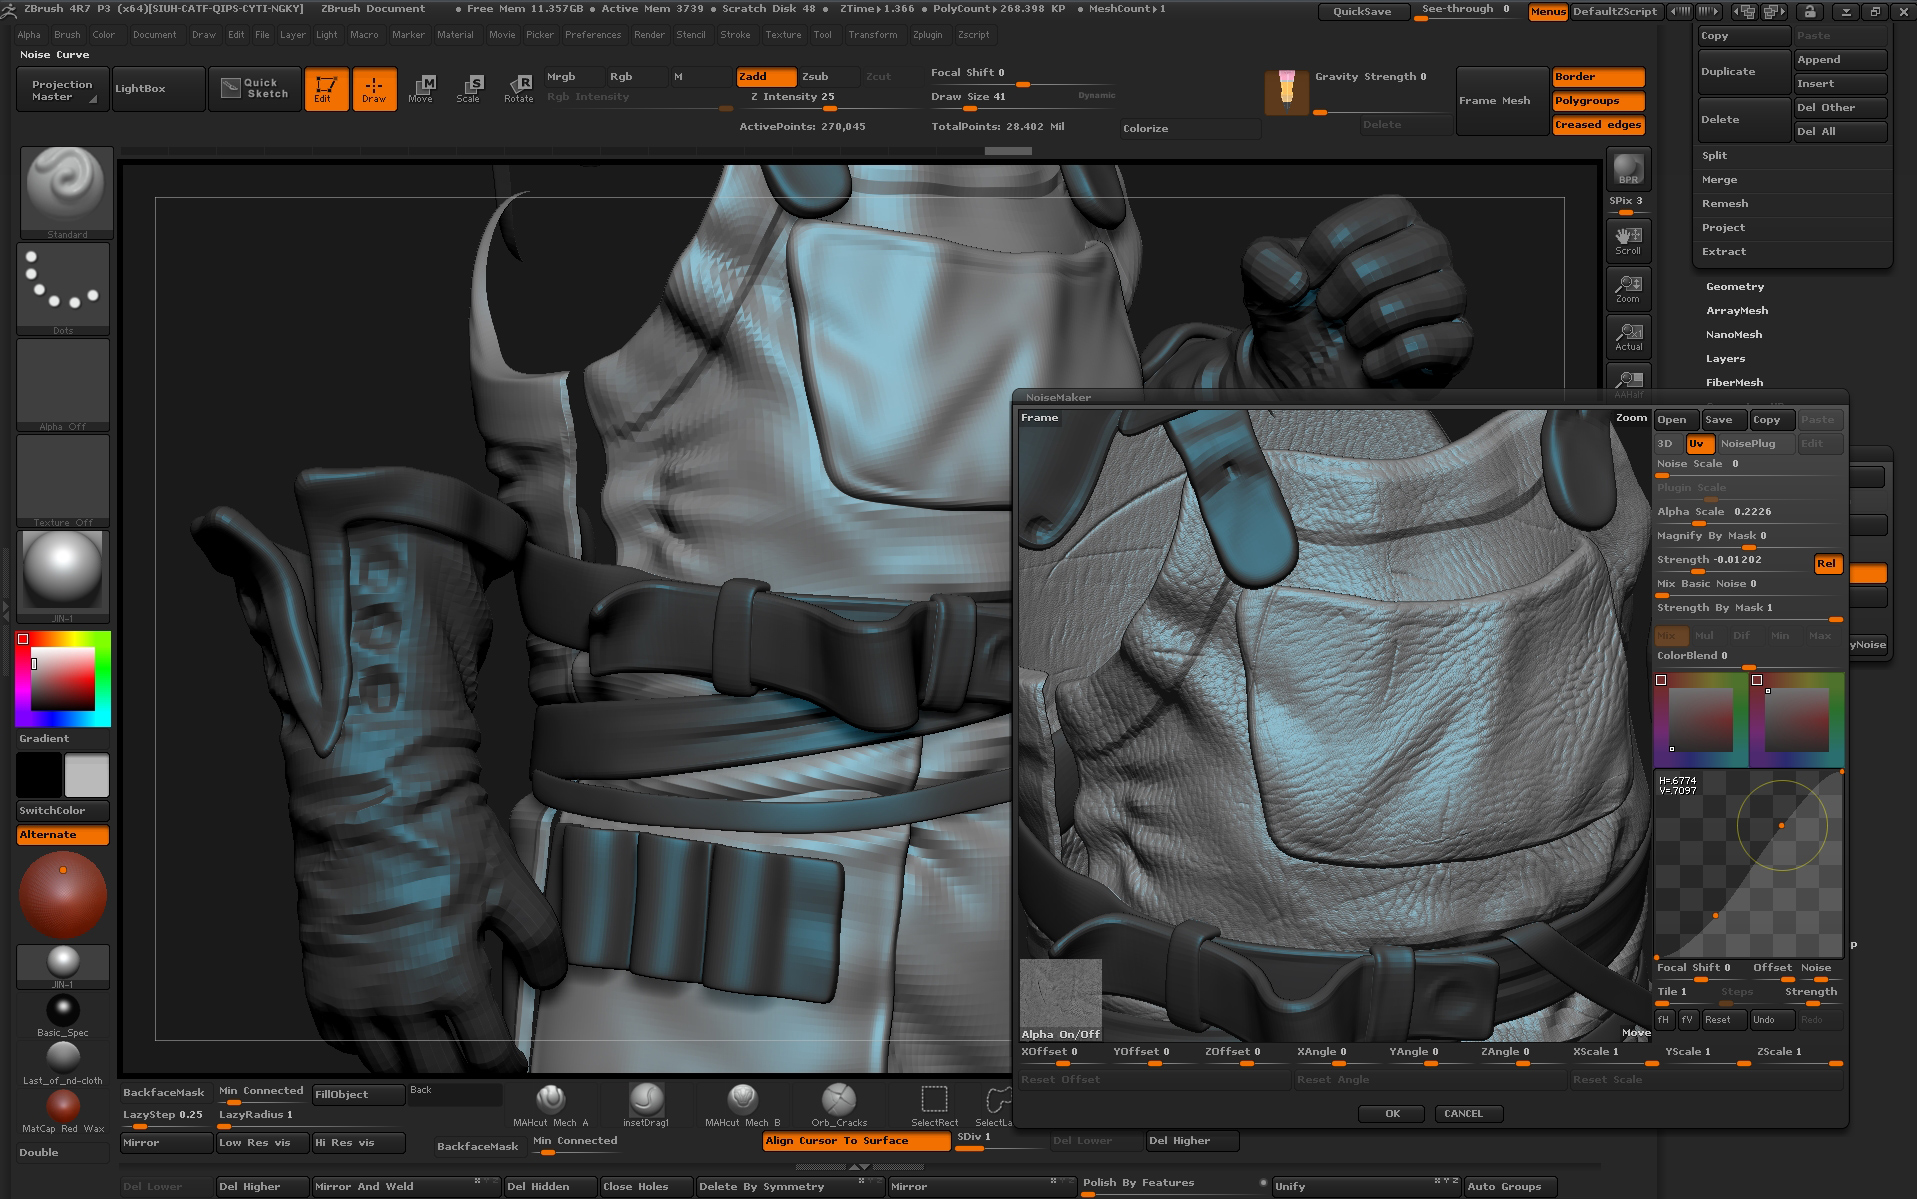Toggle Align Cursor To Surface

[856, 1141]
